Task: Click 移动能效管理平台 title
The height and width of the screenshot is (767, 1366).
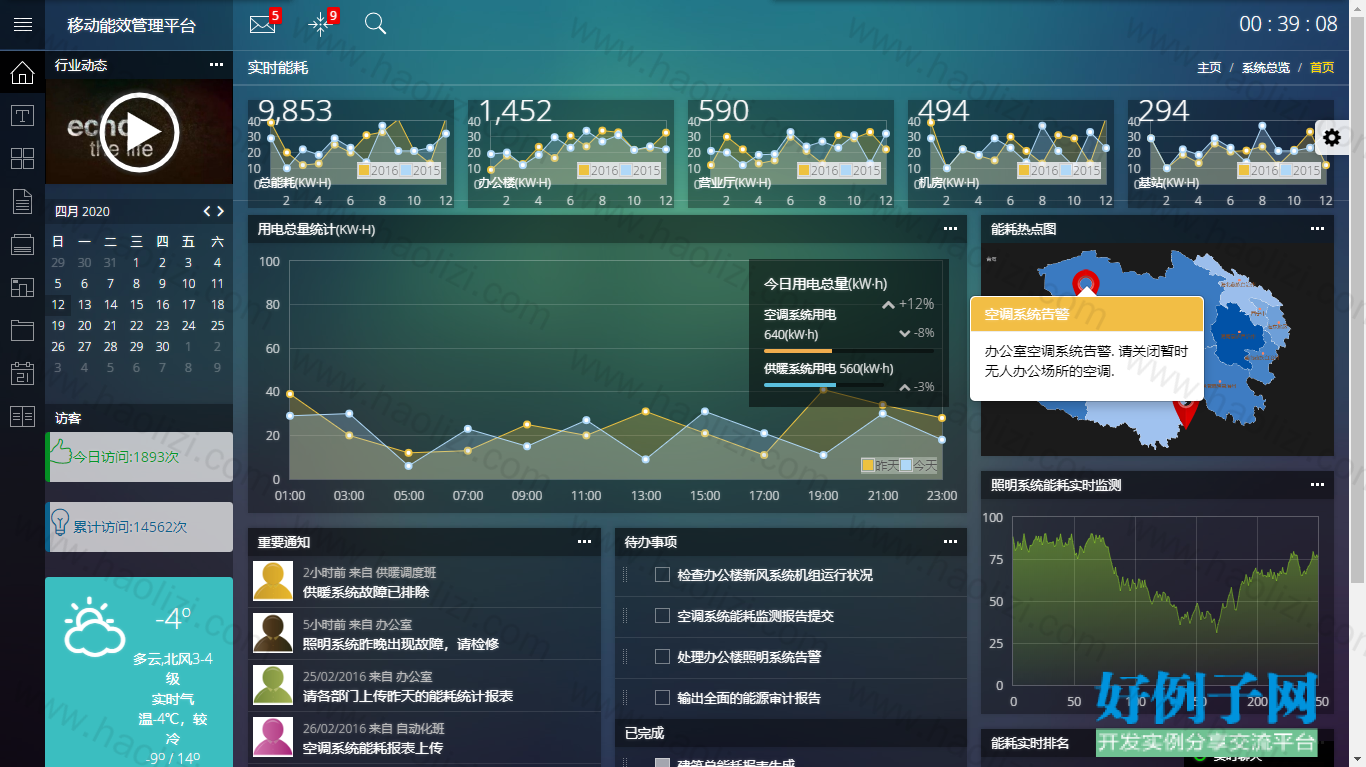Action: (x=132, y=25)
